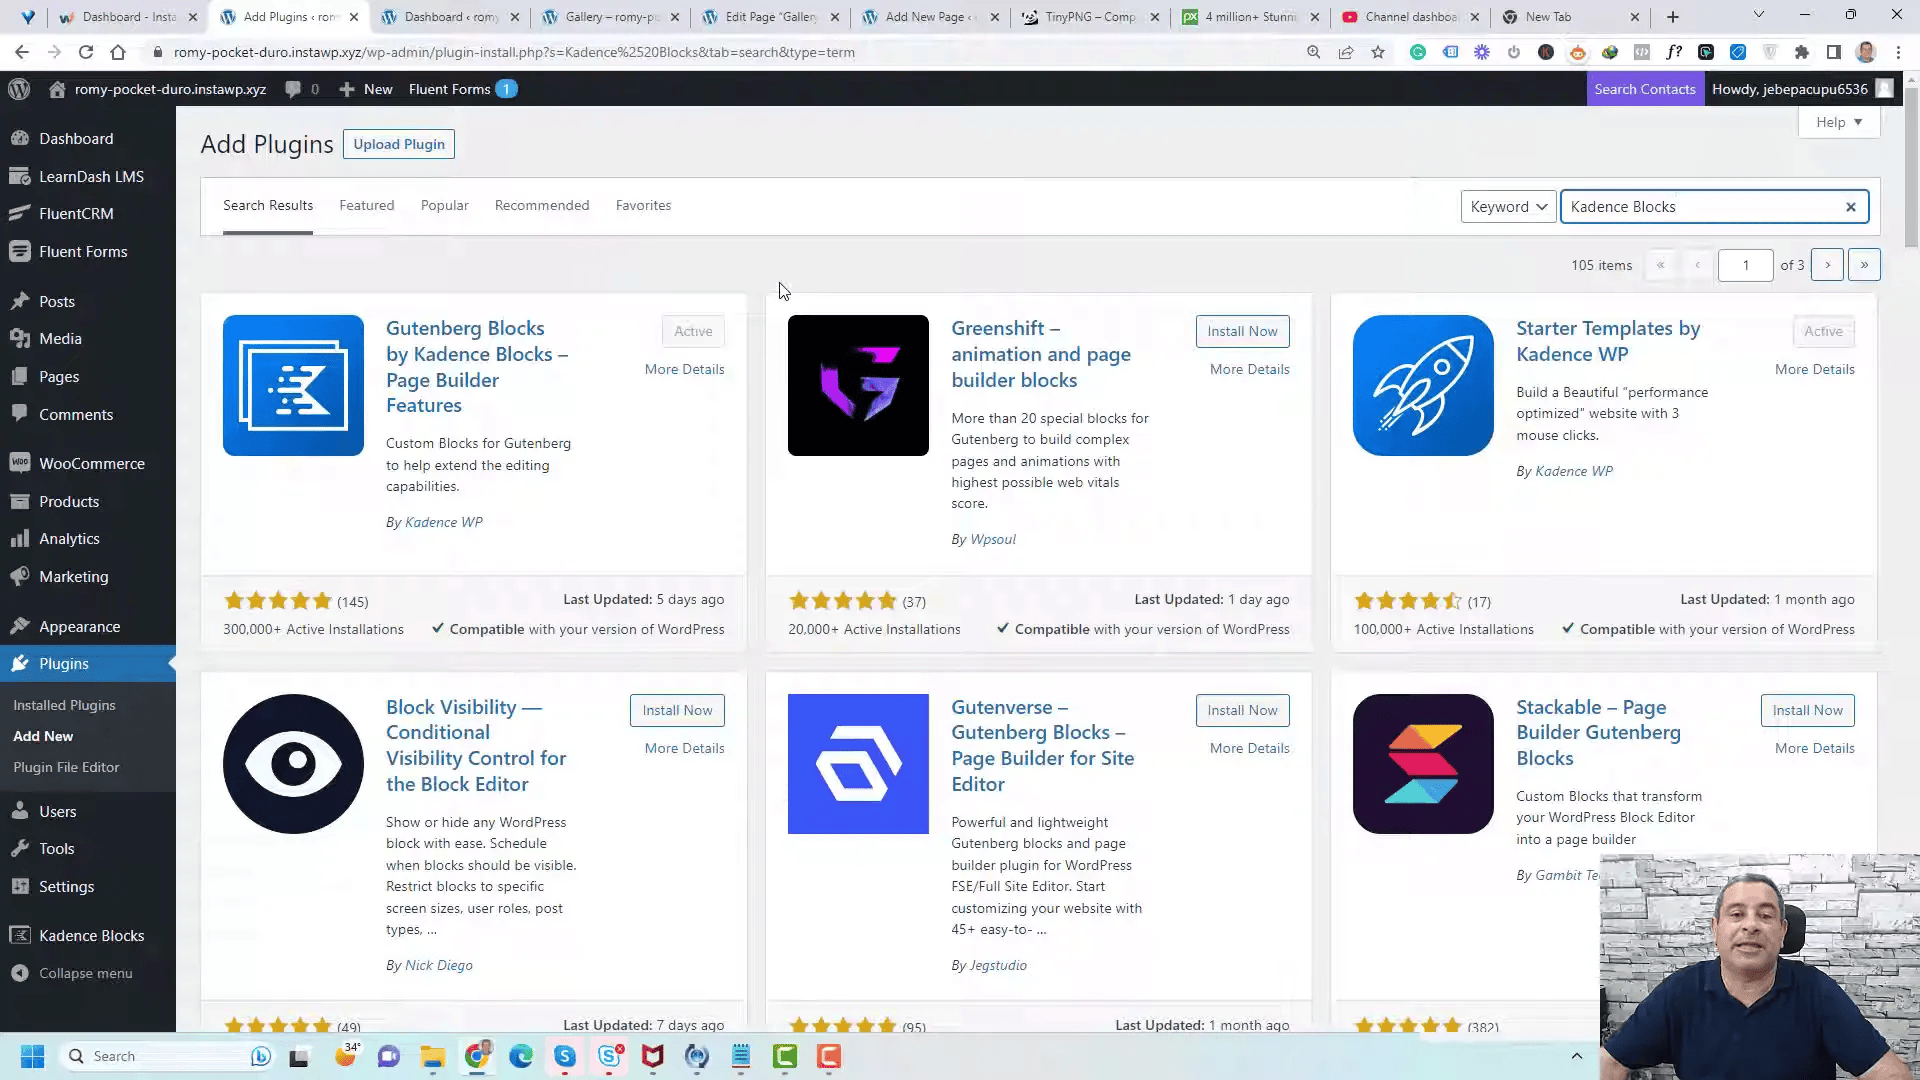Viewport: 1920px width, 1080px height.
Task: Clear the plugin search field
Action: (1851, 207)
